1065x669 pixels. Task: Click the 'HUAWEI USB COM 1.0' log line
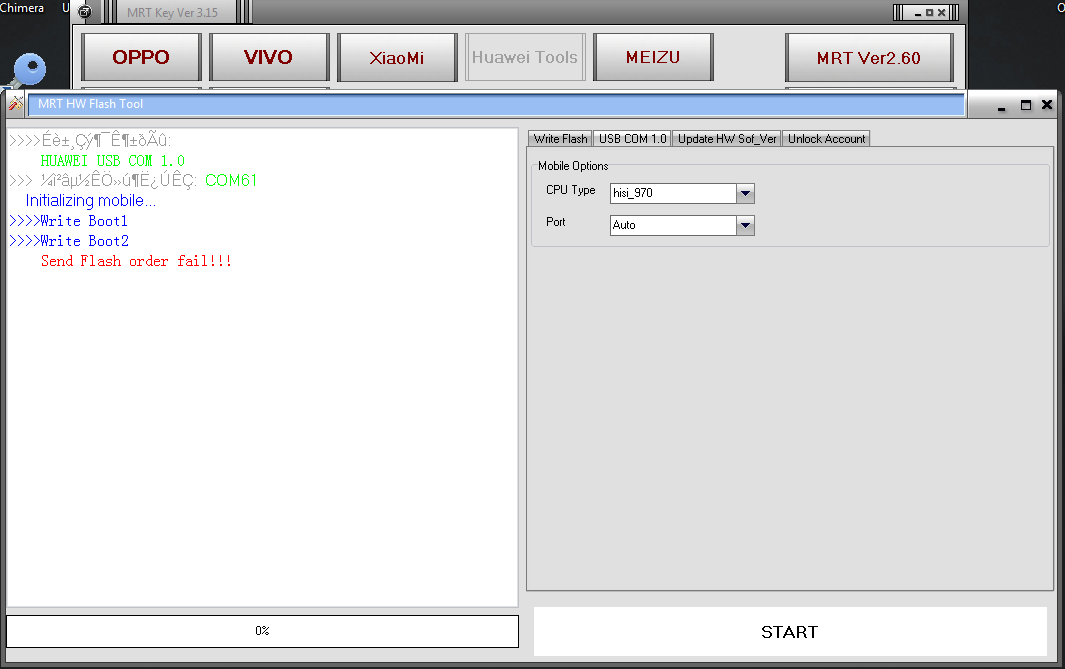(113, 161)
